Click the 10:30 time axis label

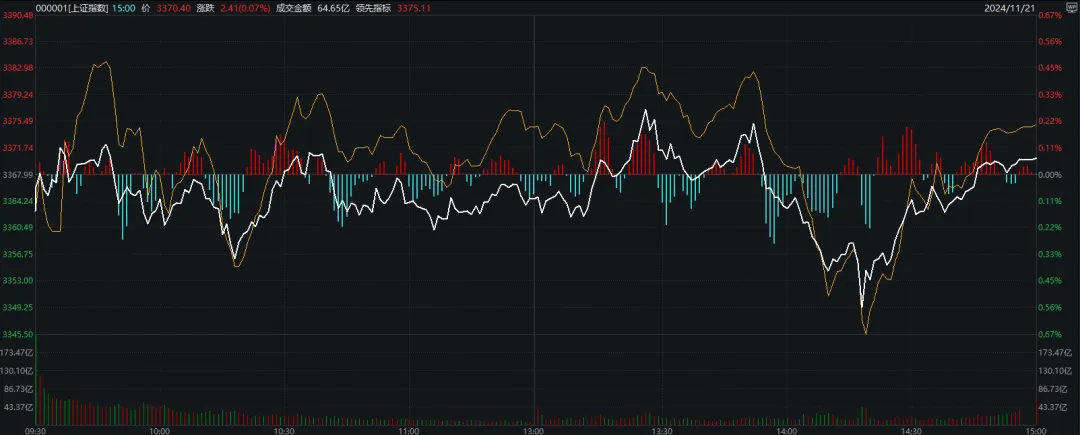pyautogui.click(x=284, y=429)
